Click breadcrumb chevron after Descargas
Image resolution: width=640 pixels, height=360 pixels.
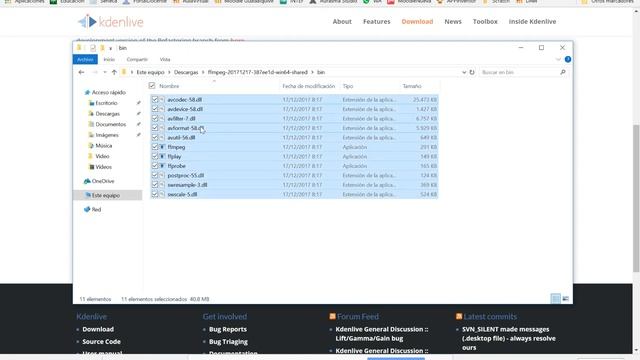[x=203, y=72]
